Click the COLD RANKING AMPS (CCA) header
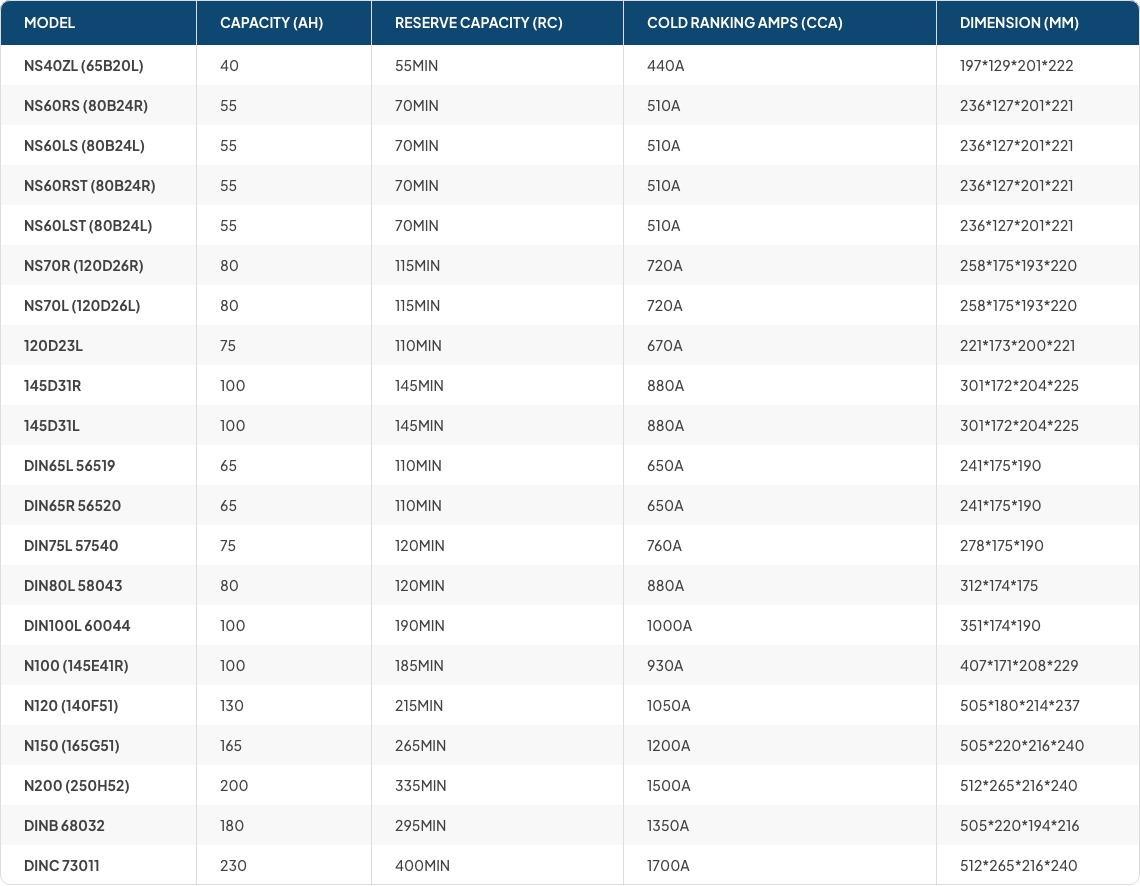 (x=744, y=23)
